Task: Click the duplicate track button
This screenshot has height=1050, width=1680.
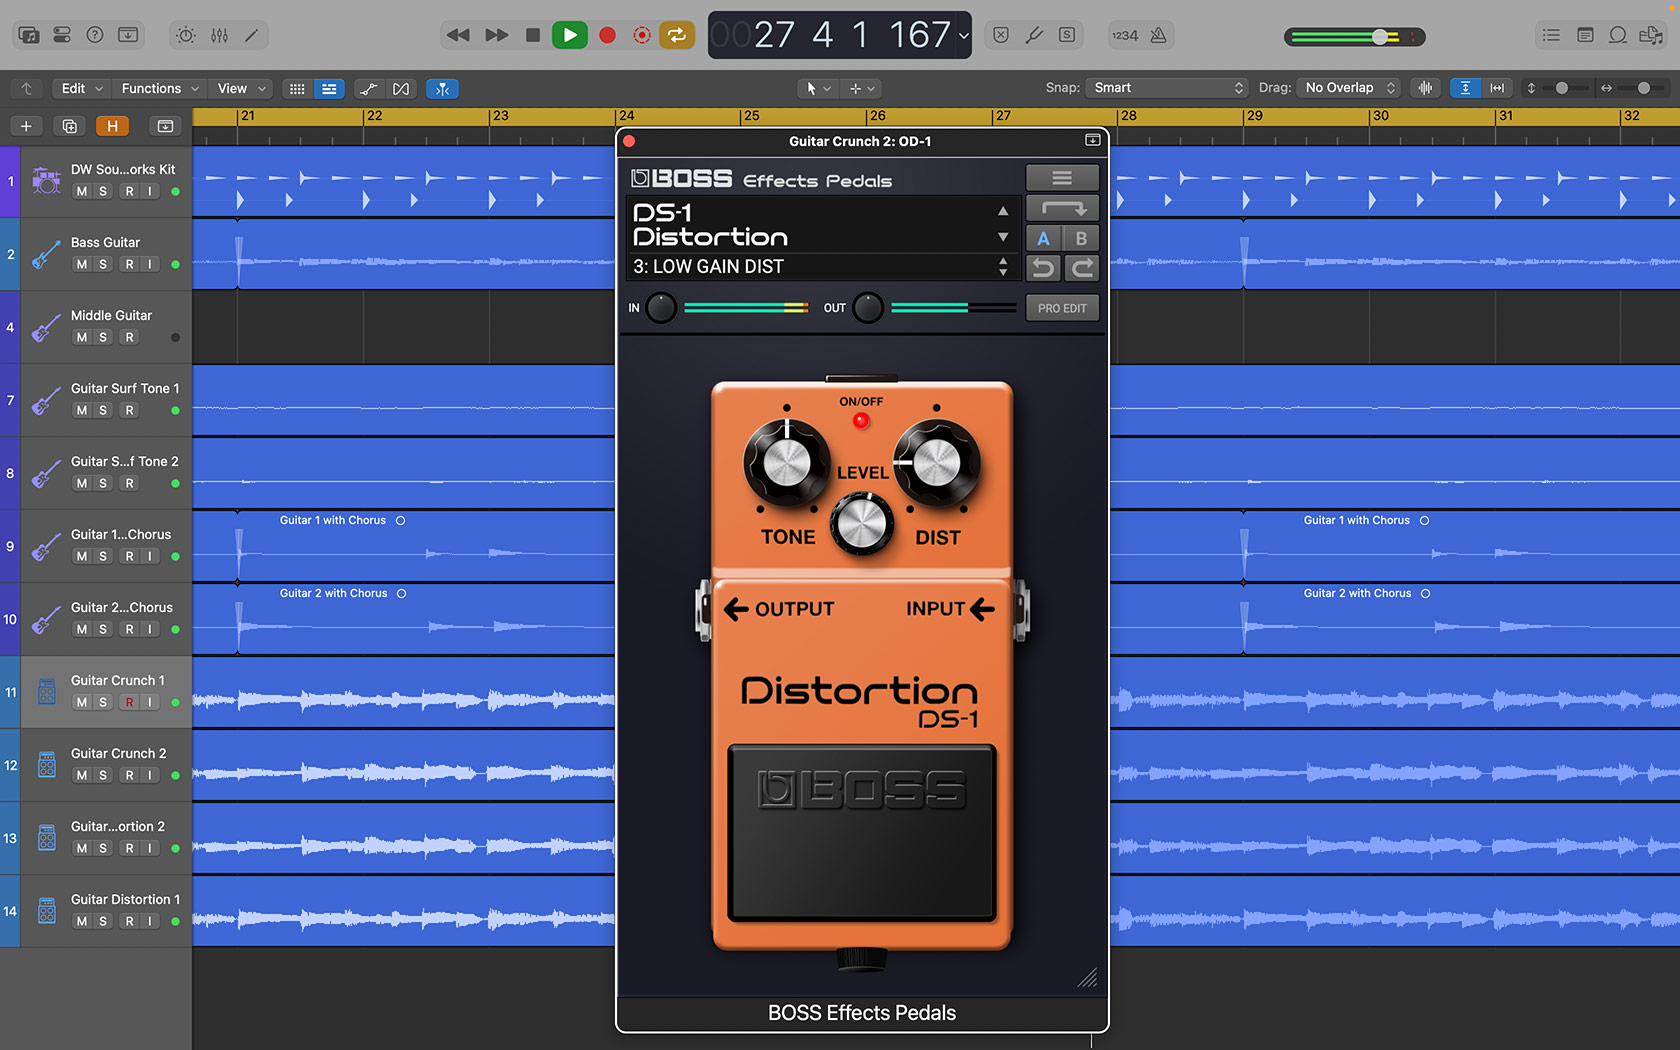Action: [x=69, y=126]
